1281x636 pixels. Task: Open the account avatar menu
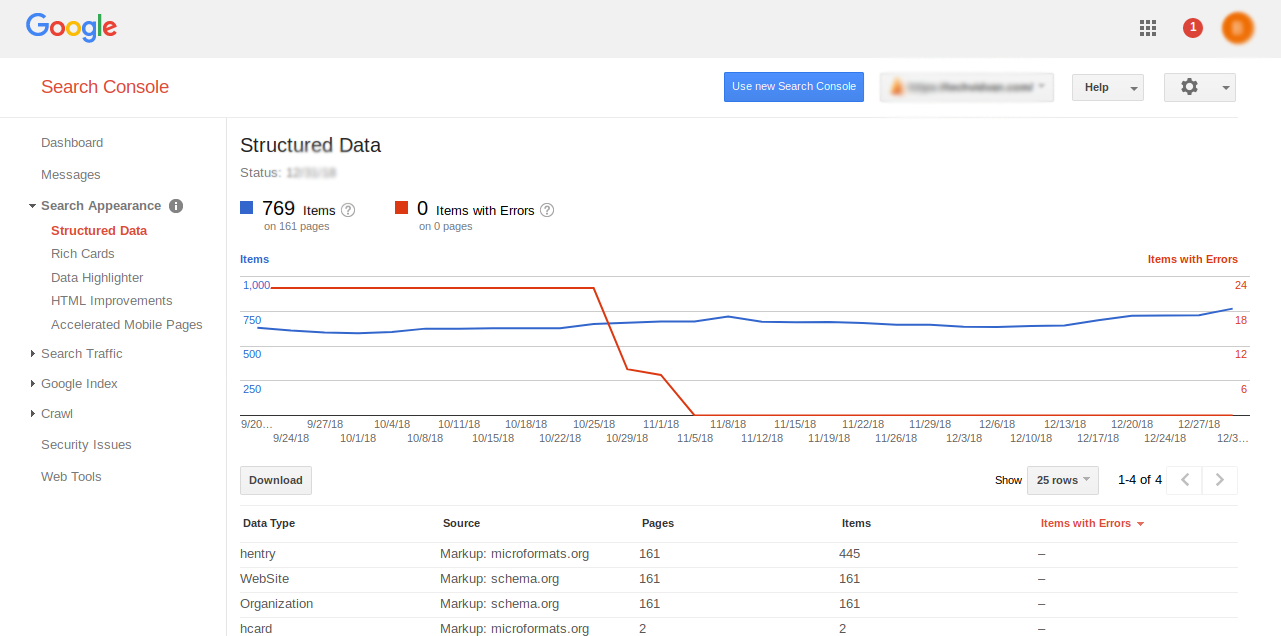click(x=1238, y=28)
